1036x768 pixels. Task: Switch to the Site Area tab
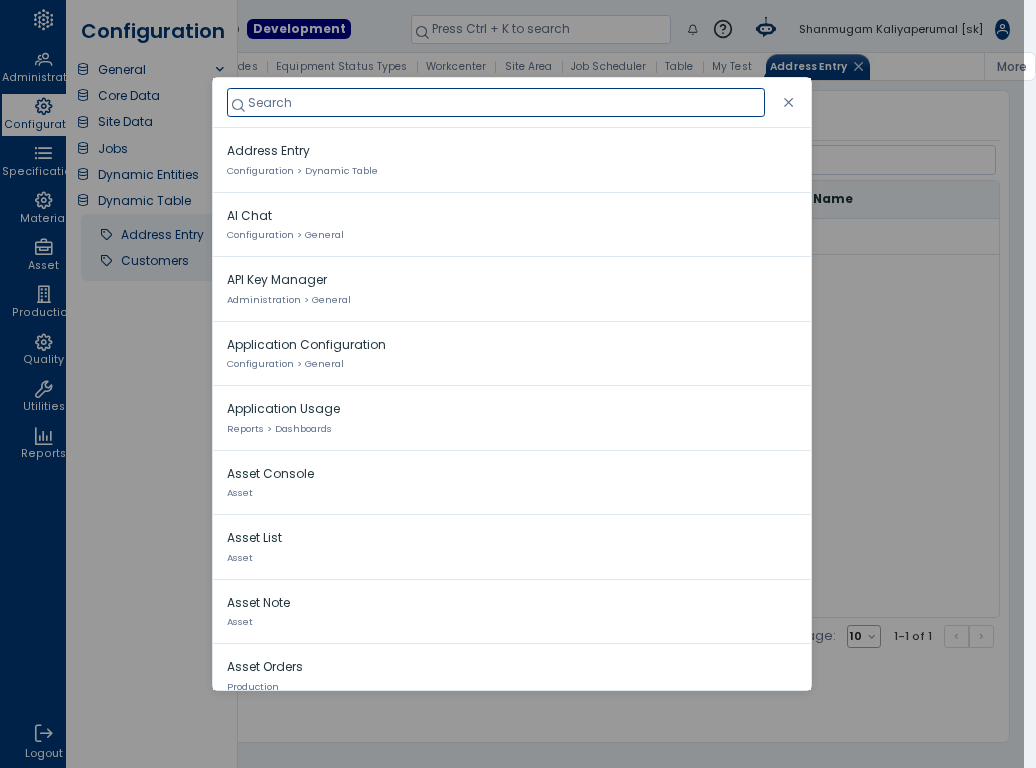(528, 66)
